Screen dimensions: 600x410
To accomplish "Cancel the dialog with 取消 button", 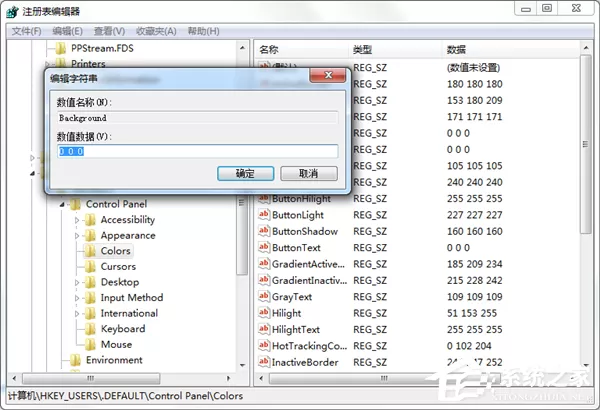I will click(309, 173).
